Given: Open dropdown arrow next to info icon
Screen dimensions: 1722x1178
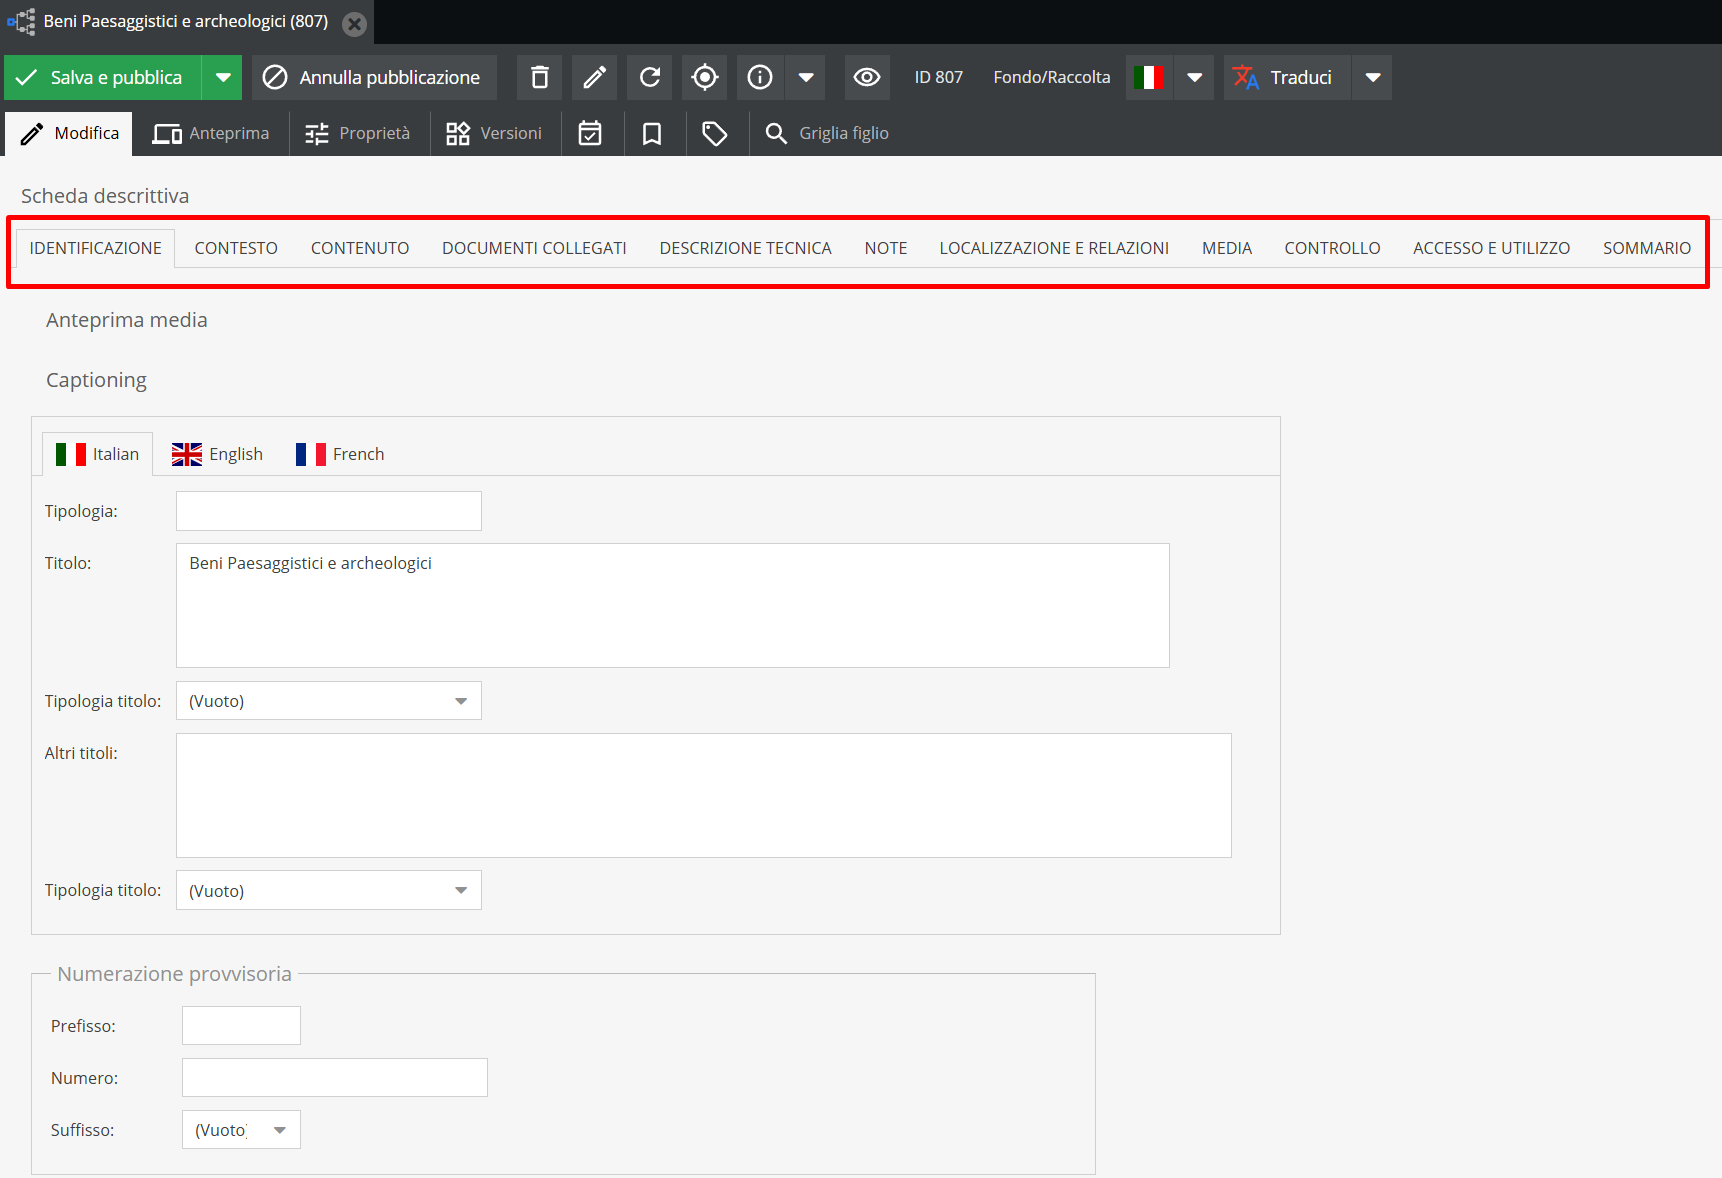Looking at the screenshot, I should click(805, 77).
